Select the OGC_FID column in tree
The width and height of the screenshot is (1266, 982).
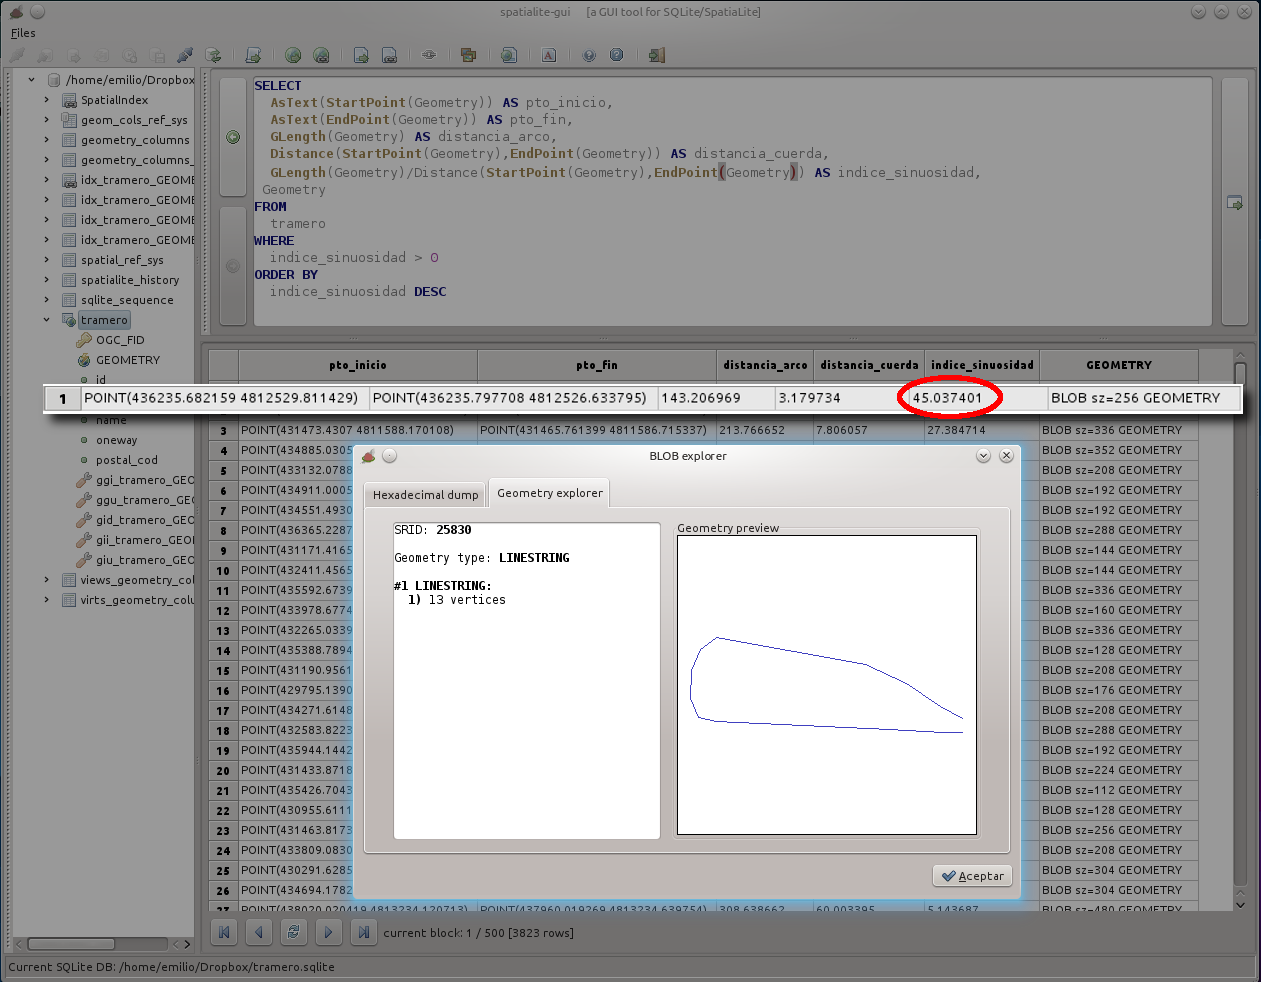[x=120, y=340]
